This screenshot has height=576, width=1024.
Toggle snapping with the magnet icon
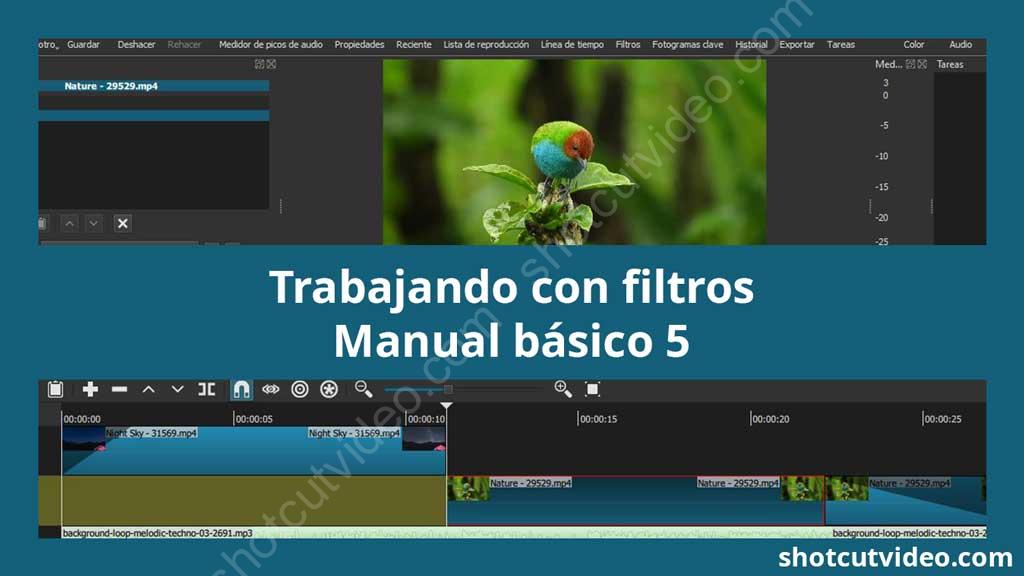[x=239, y=389]
